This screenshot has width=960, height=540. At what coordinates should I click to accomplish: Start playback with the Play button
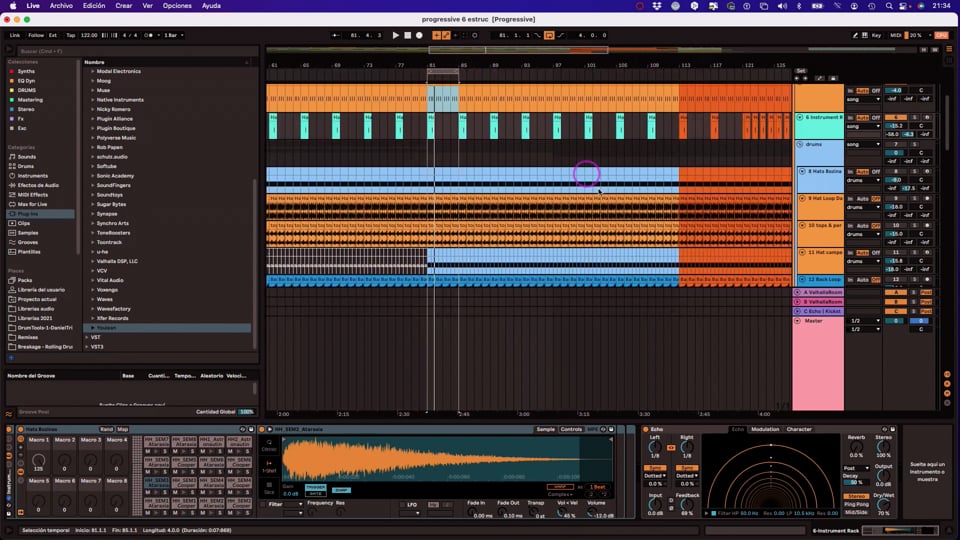396,36
